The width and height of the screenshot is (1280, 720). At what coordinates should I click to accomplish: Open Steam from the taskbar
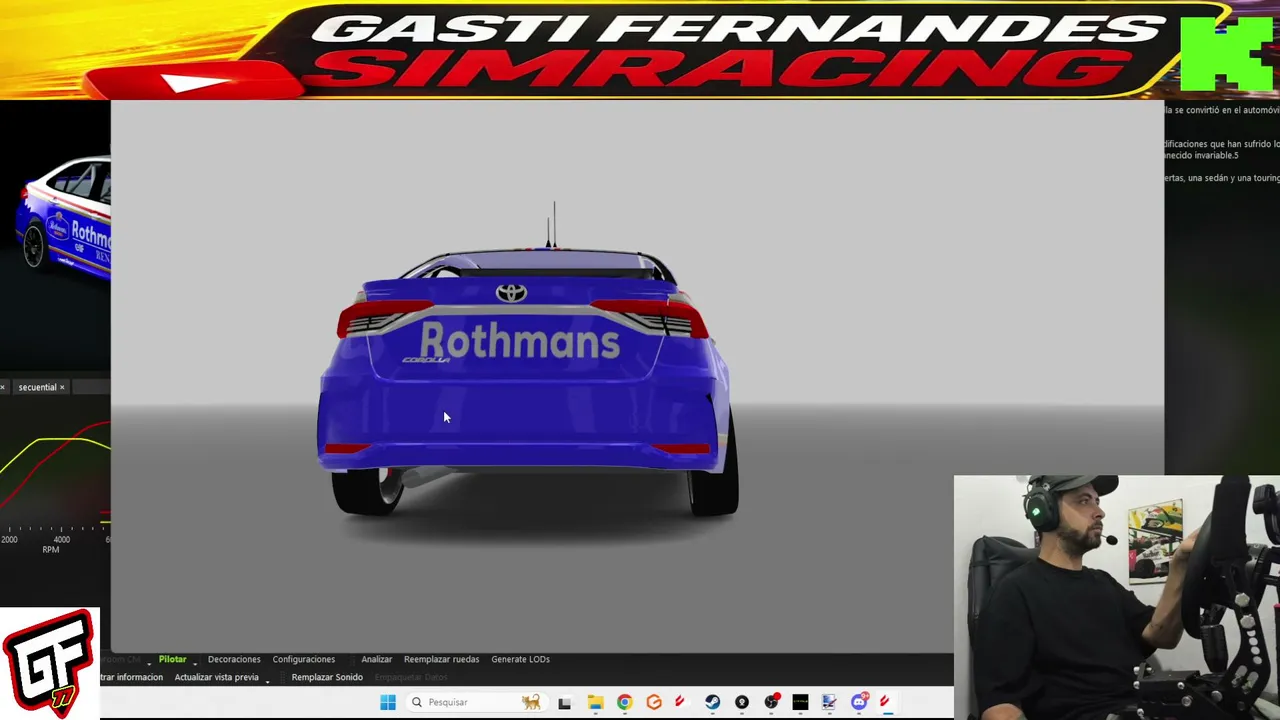coord(712,702)
